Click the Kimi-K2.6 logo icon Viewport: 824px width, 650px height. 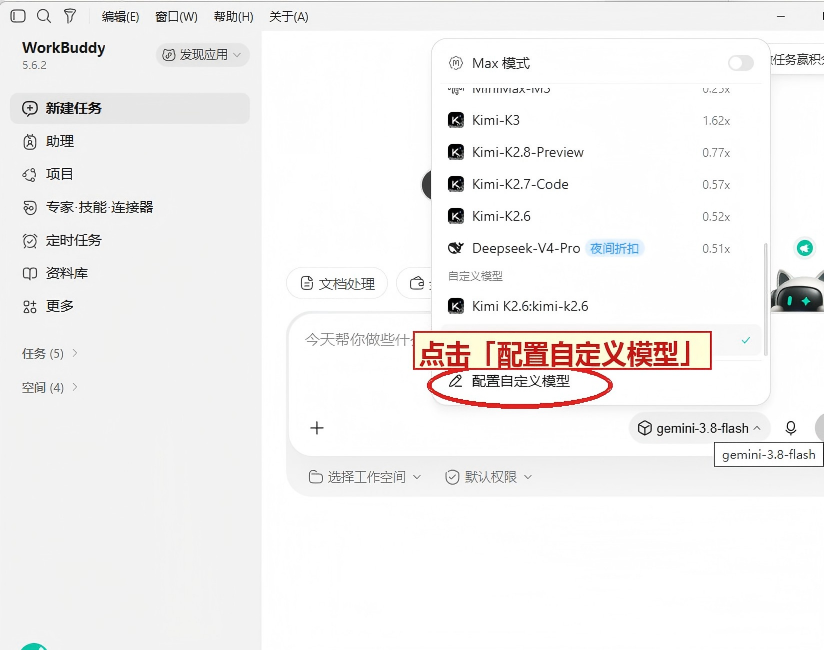point(456,216)
